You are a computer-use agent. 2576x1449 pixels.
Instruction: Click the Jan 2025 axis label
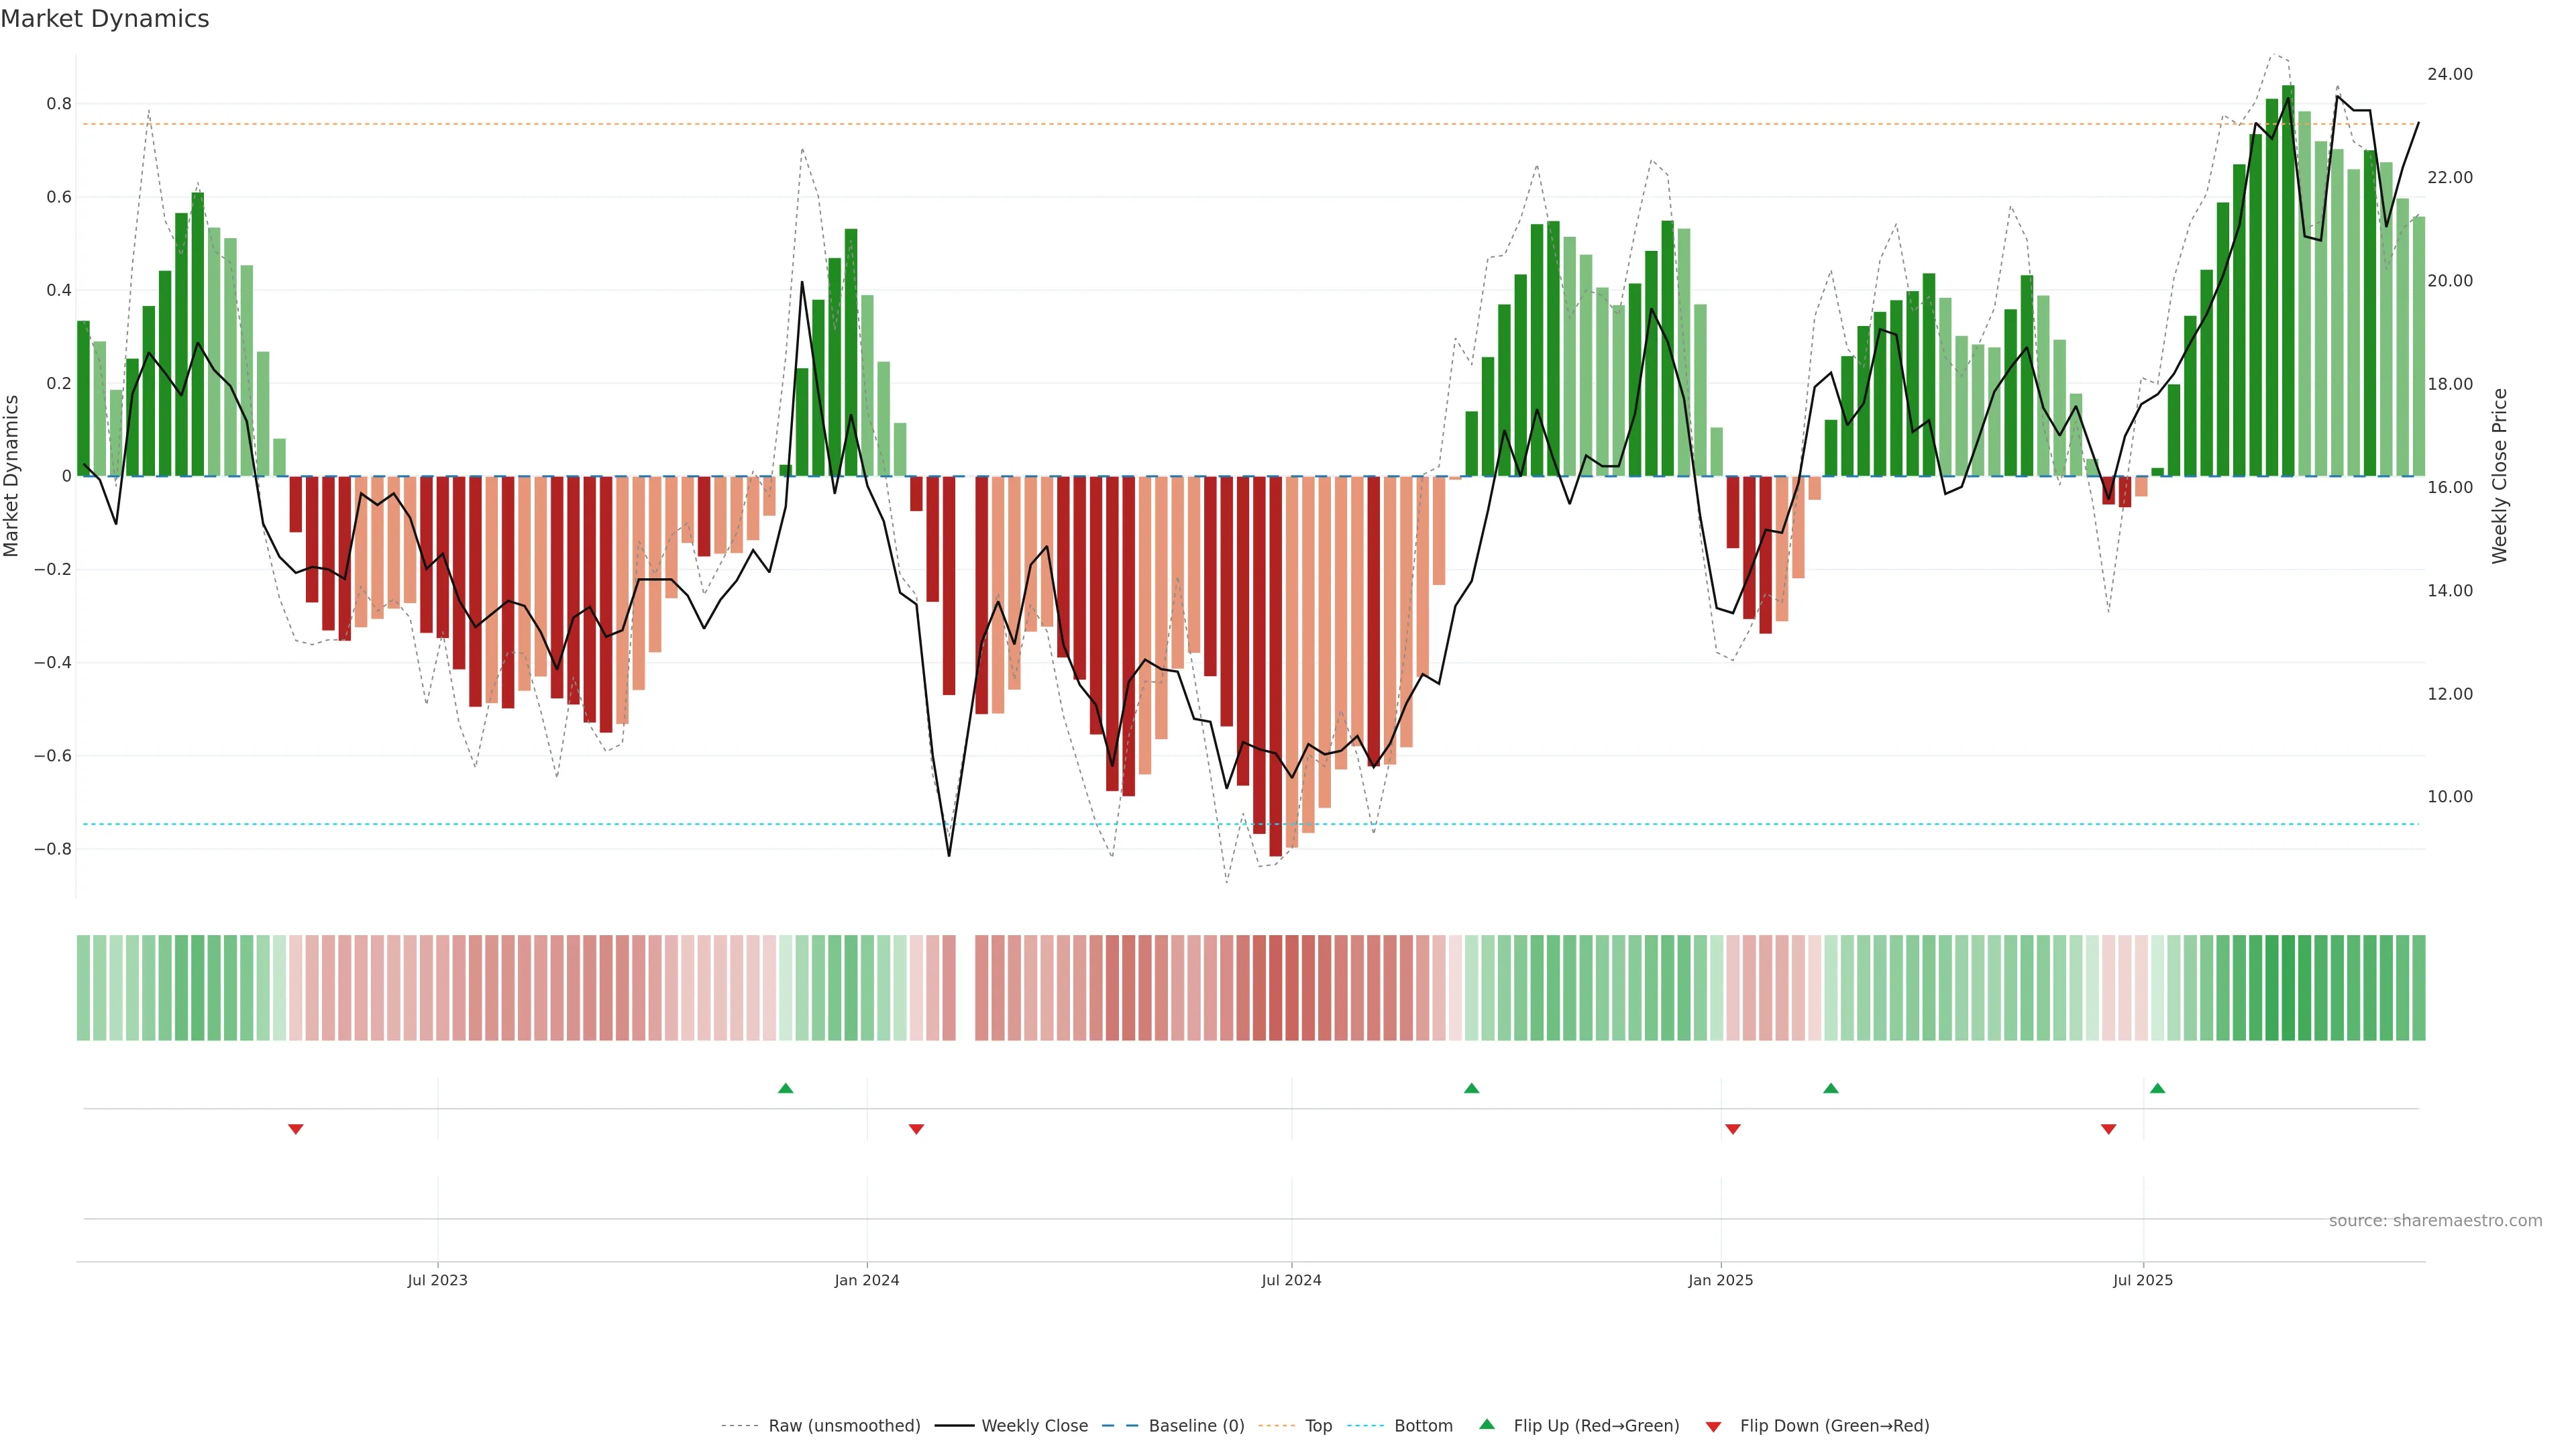(1720, 1280)
